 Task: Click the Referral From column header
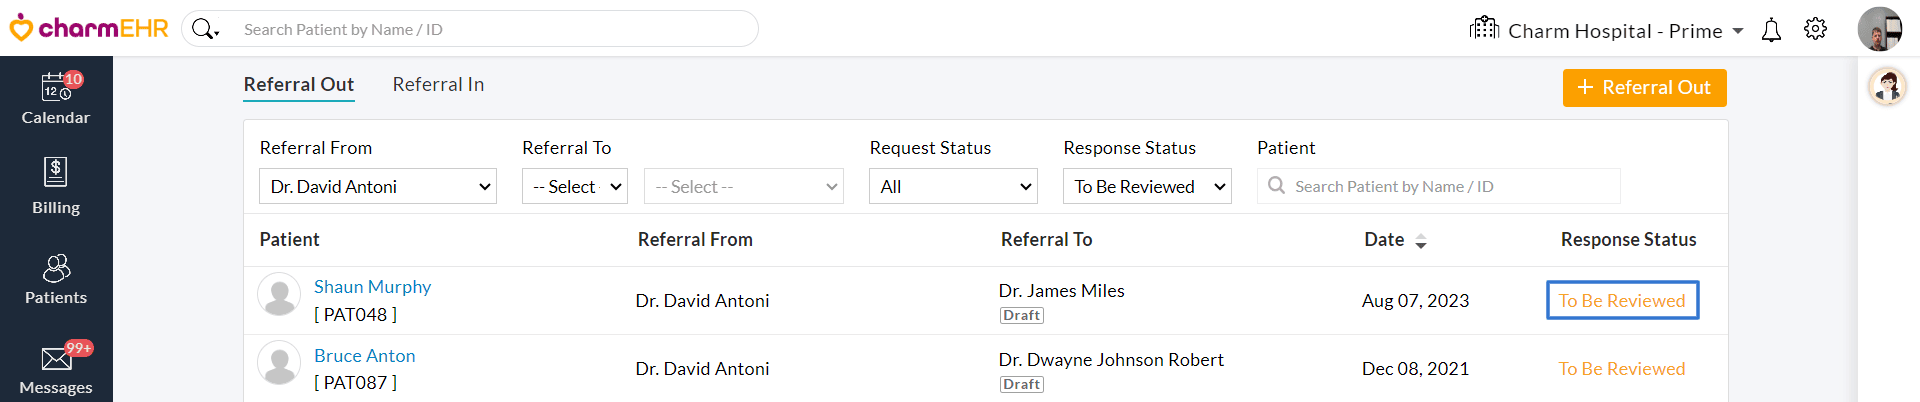695,240
